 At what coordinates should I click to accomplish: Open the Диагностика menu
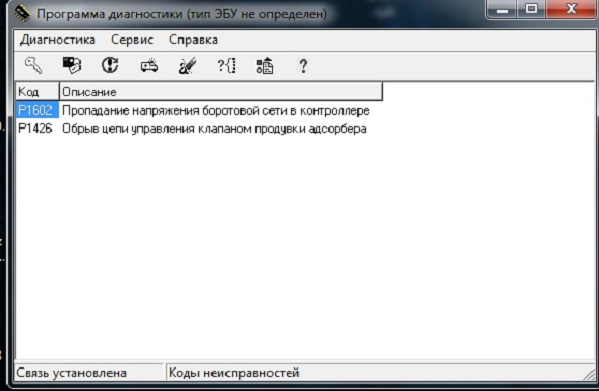click(57, 39)
